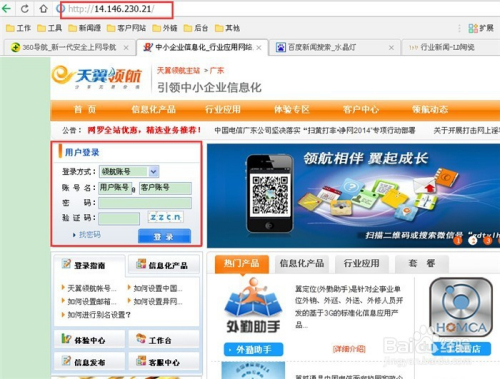Select the 热门产品 tab
Viewport: 500px width, 379px height.
point(242,264)
